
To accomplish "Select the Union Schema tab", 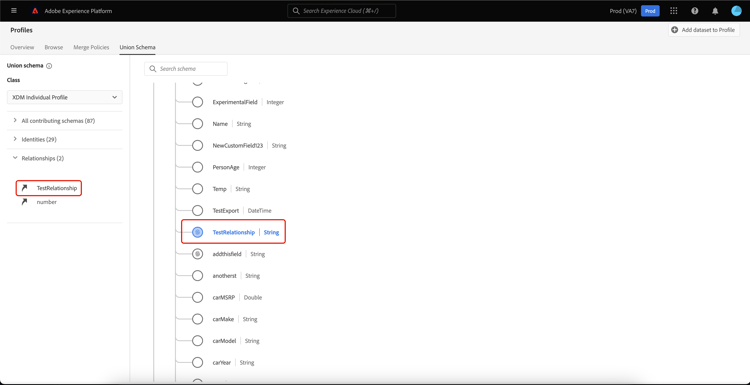I will pyautogui.click(x=137, y=47).
